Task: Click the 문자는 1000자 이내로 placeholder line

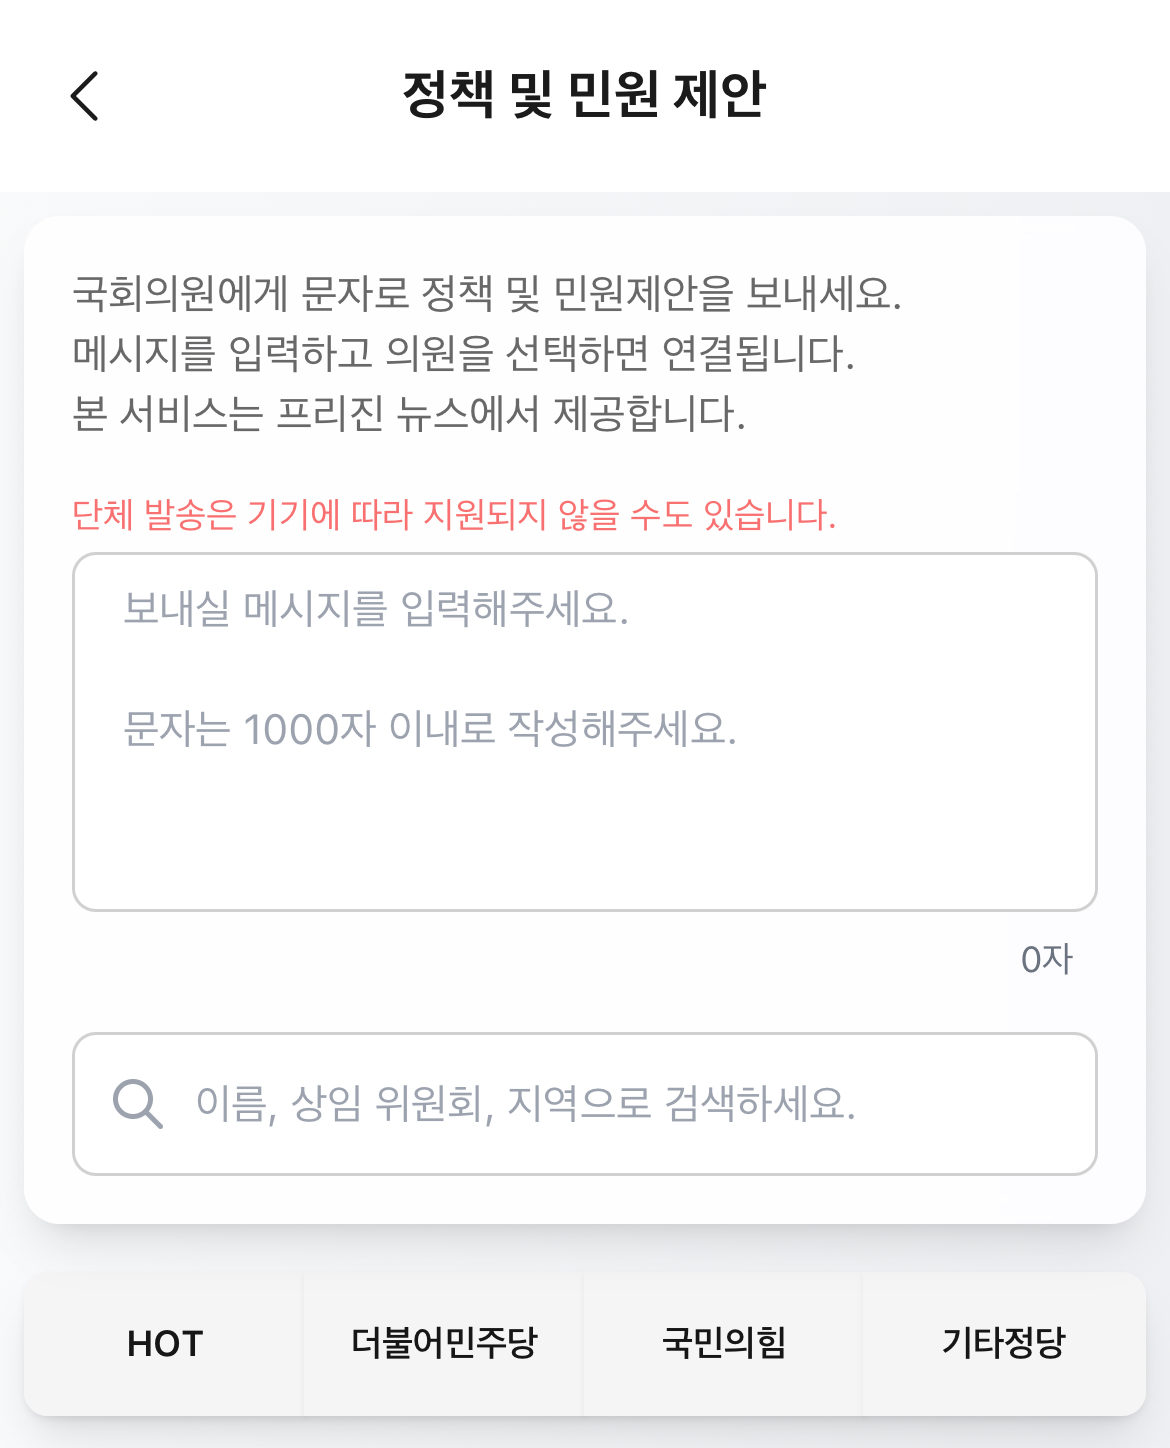Action: [429, 729]
